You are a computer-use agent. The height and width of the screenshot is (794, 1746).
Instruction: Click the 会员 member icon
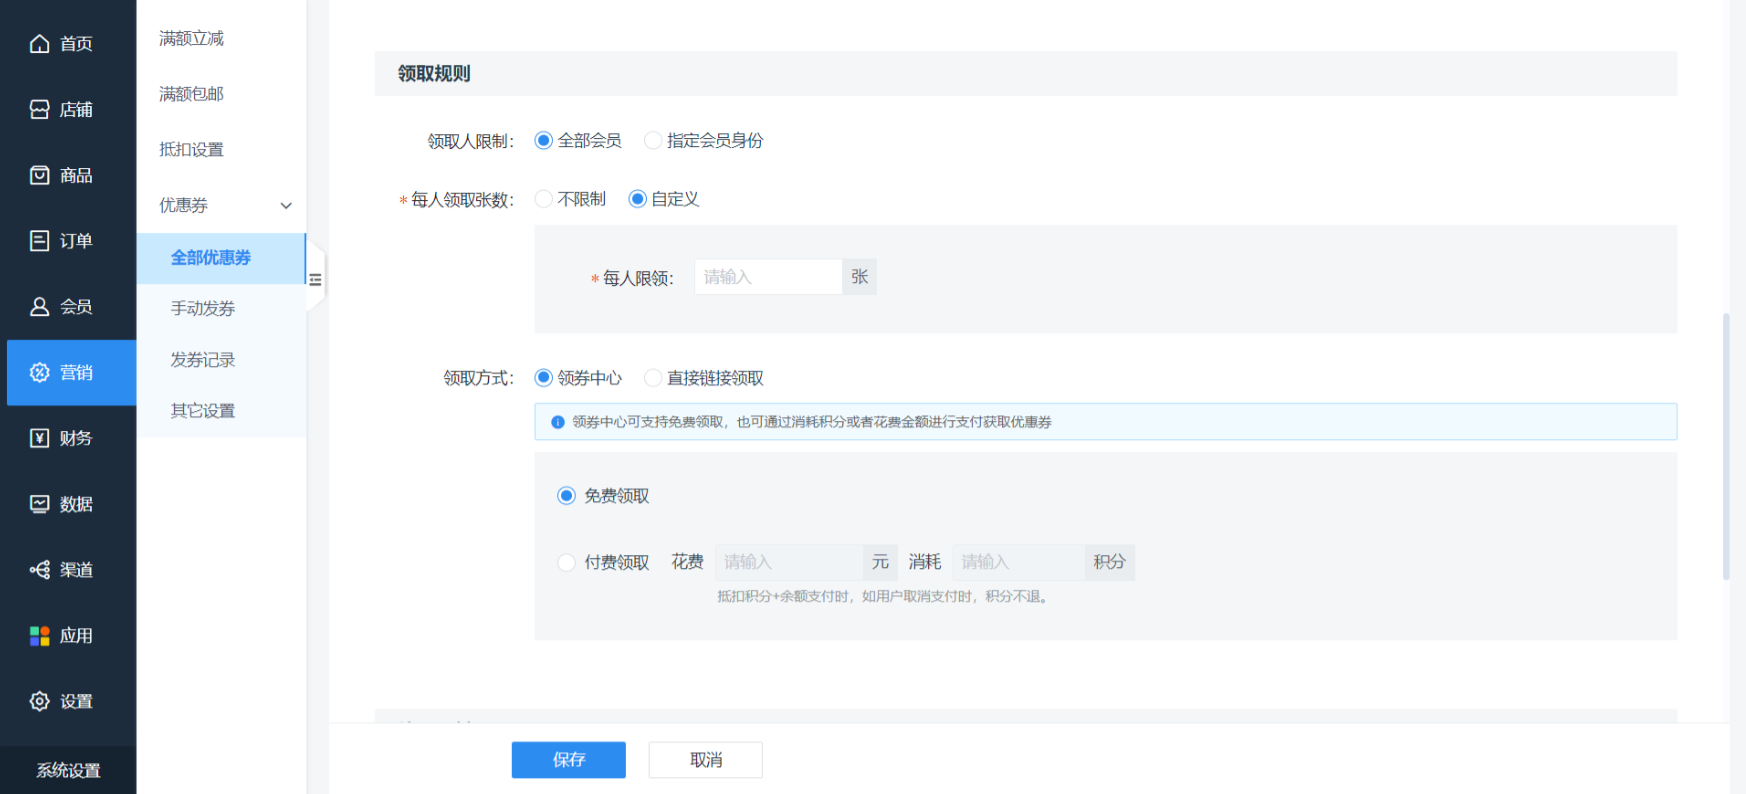(x=40, y=306)
